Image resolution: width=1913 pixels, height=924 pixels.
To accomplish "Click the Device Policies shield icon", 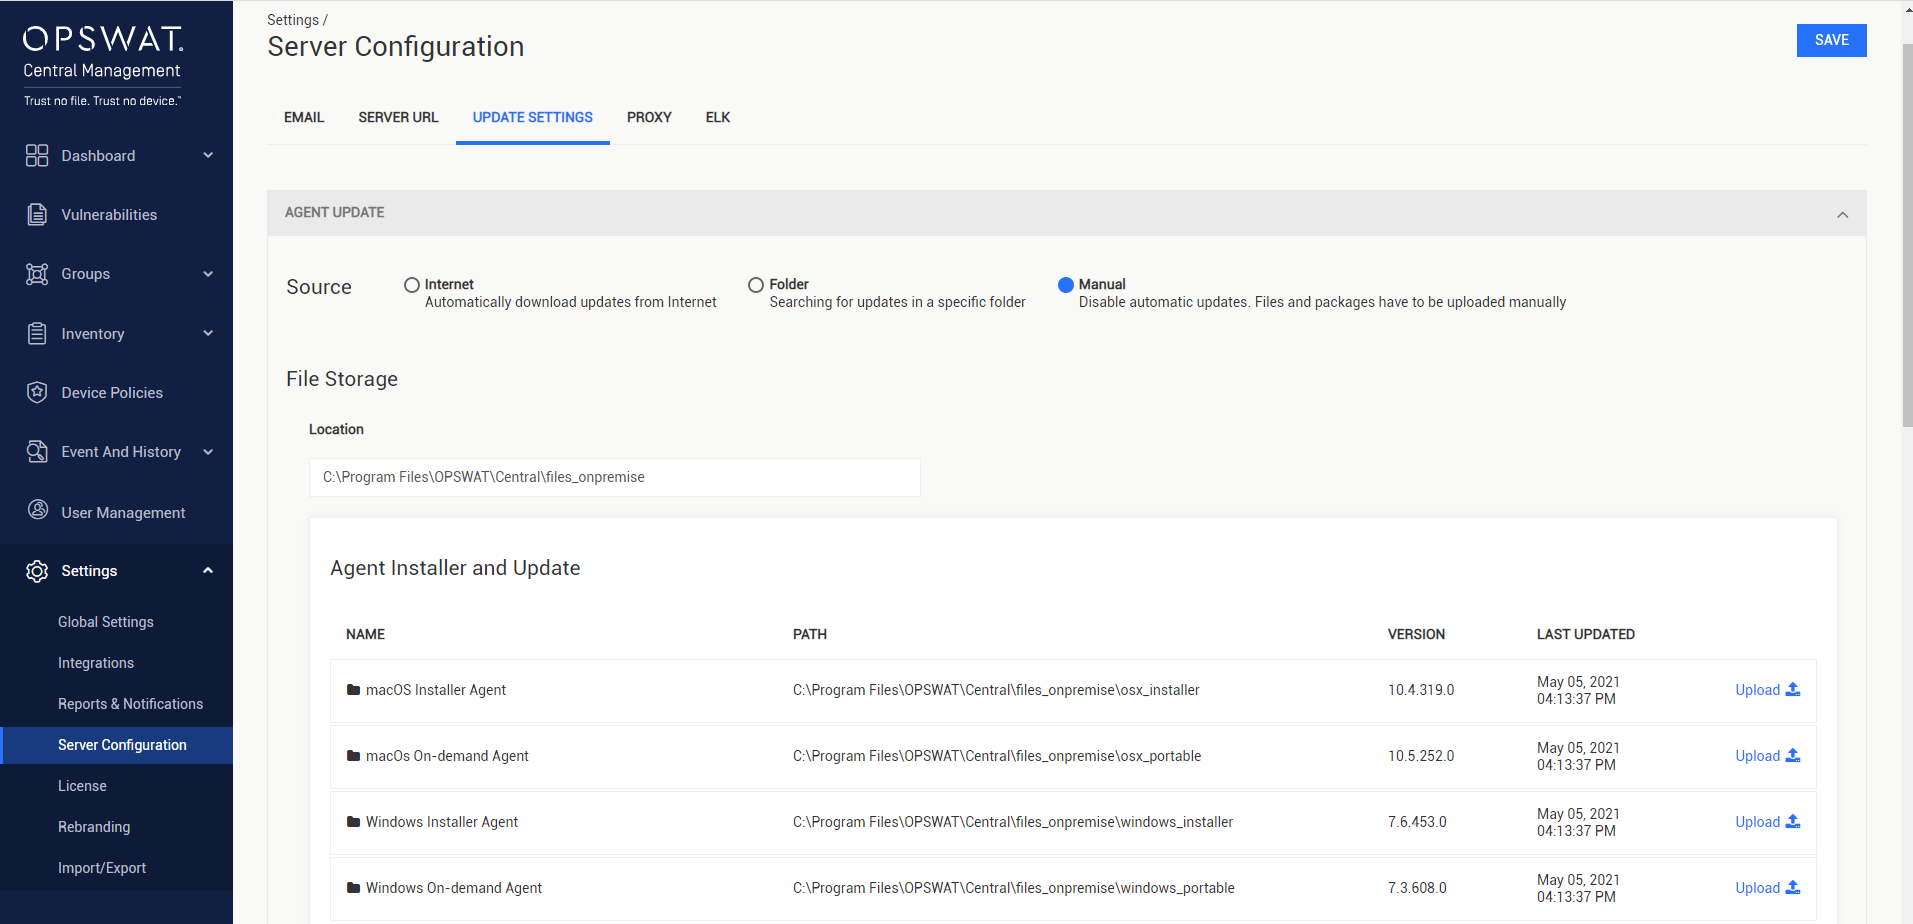I will pos(37,392).
